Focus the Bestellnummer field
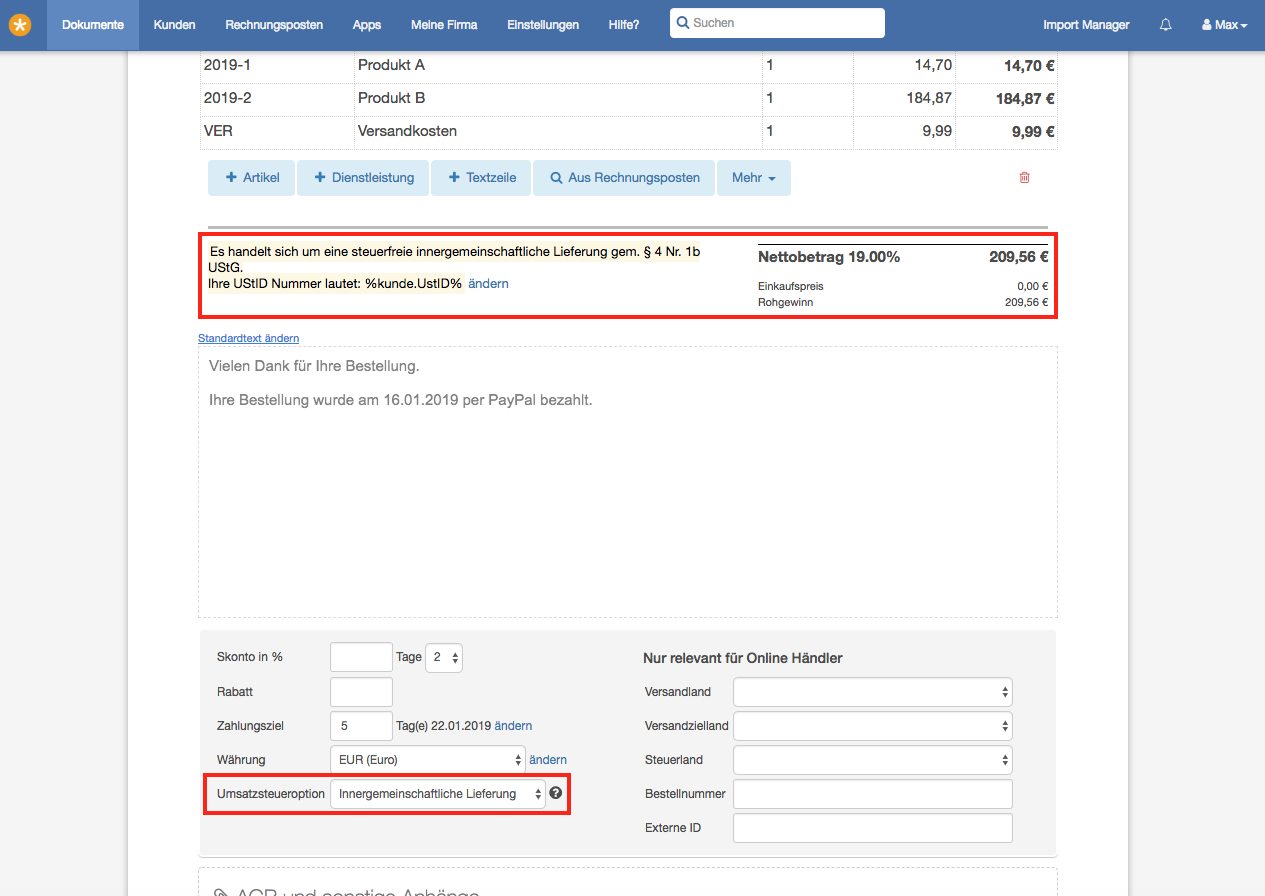The image size is (1265, 896). (x=873, y=794)
